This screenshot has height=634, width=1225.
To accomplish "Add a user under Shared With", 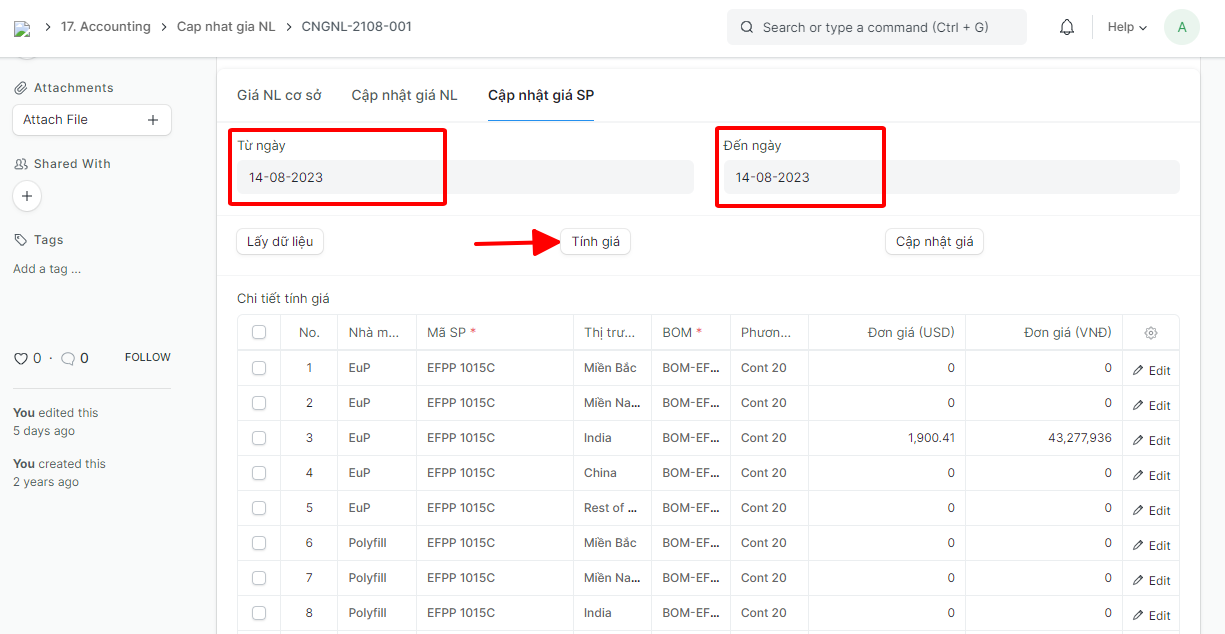I will 27,196.
